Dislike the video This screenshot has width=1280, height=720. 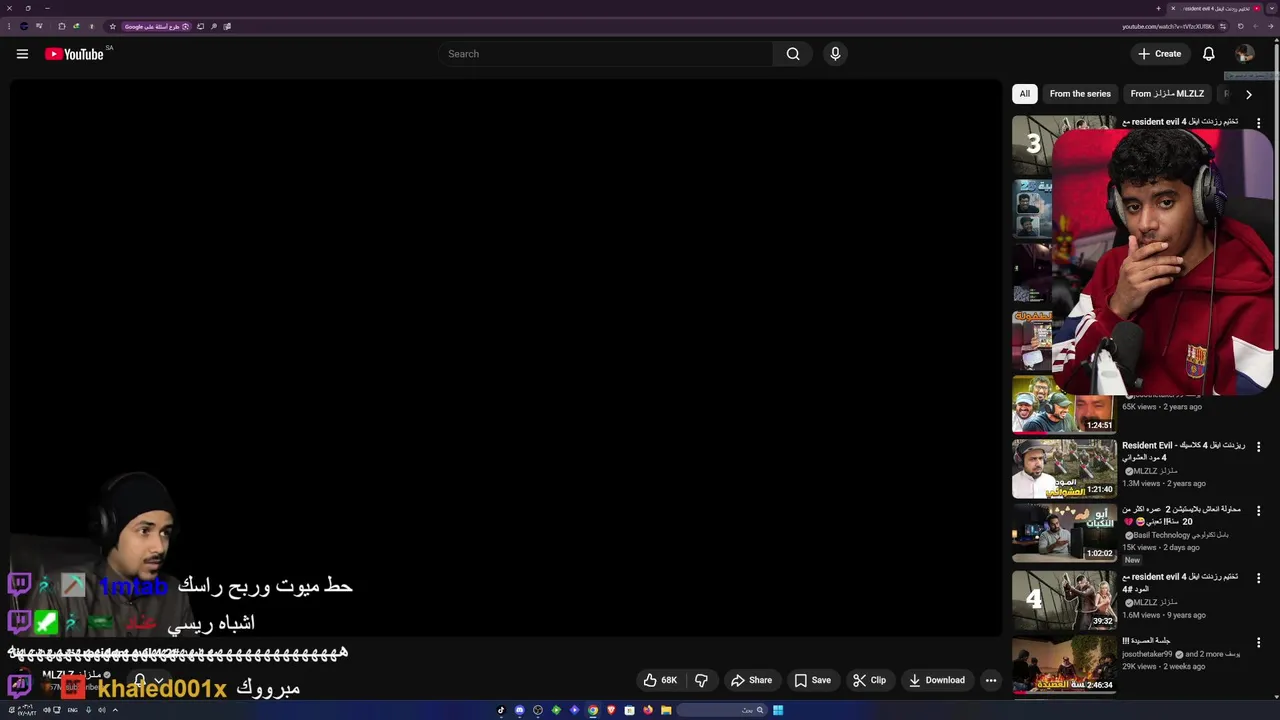(x=701, y=680)
